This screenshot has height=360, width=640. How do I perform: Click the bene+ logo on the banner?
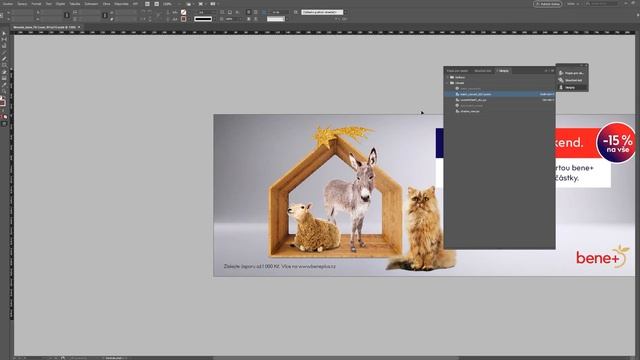(x=602, y=257)
